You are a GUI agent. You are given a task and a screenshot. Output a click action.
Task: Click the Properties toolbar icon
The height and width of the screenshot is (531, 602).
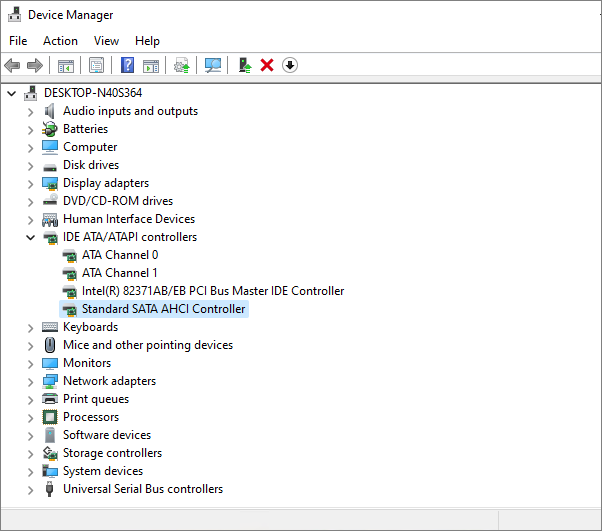96,65
